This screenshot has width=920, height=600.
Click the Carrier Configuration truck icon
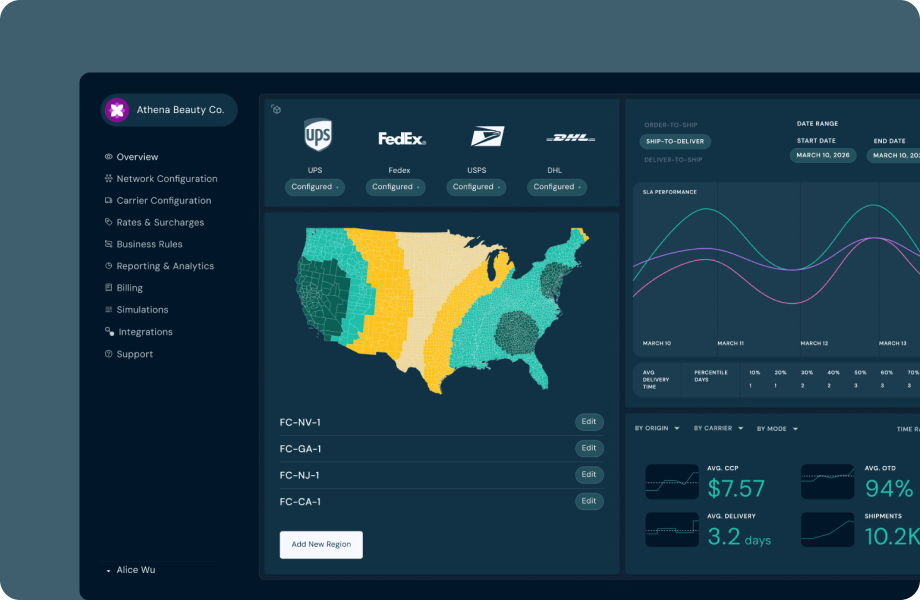click(x=109, y=200)
